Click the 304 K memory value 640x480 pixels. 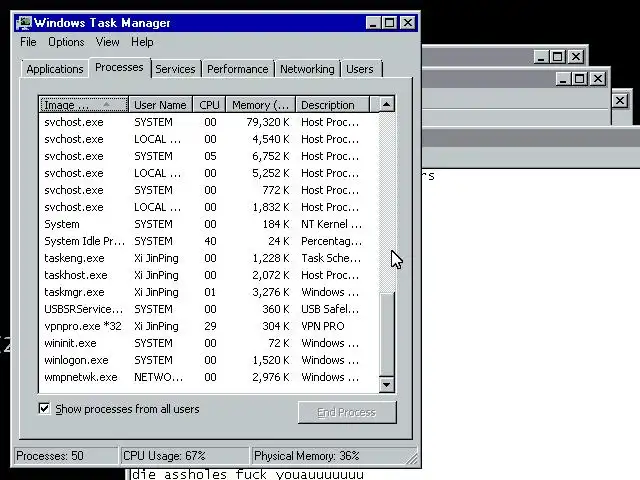coord(276,326)
